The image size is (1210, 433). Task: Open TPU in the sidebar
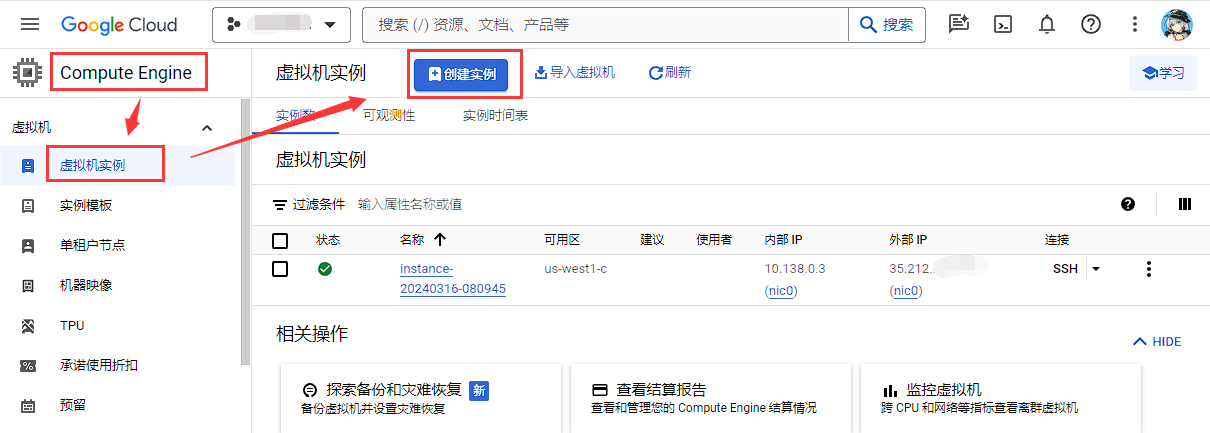point(73,325)
